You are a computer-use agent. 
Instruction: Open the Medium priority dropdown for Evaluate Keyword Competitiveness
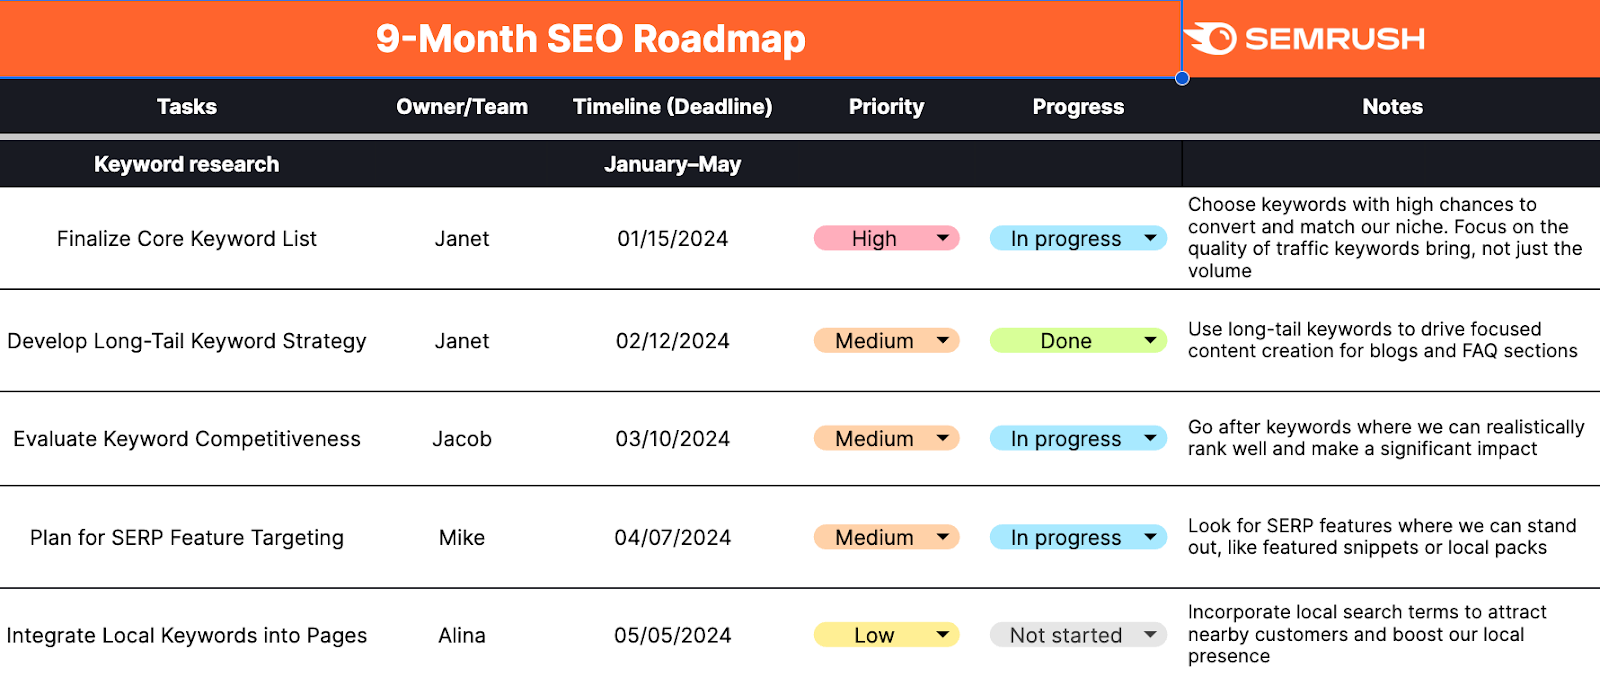[941, 438]
